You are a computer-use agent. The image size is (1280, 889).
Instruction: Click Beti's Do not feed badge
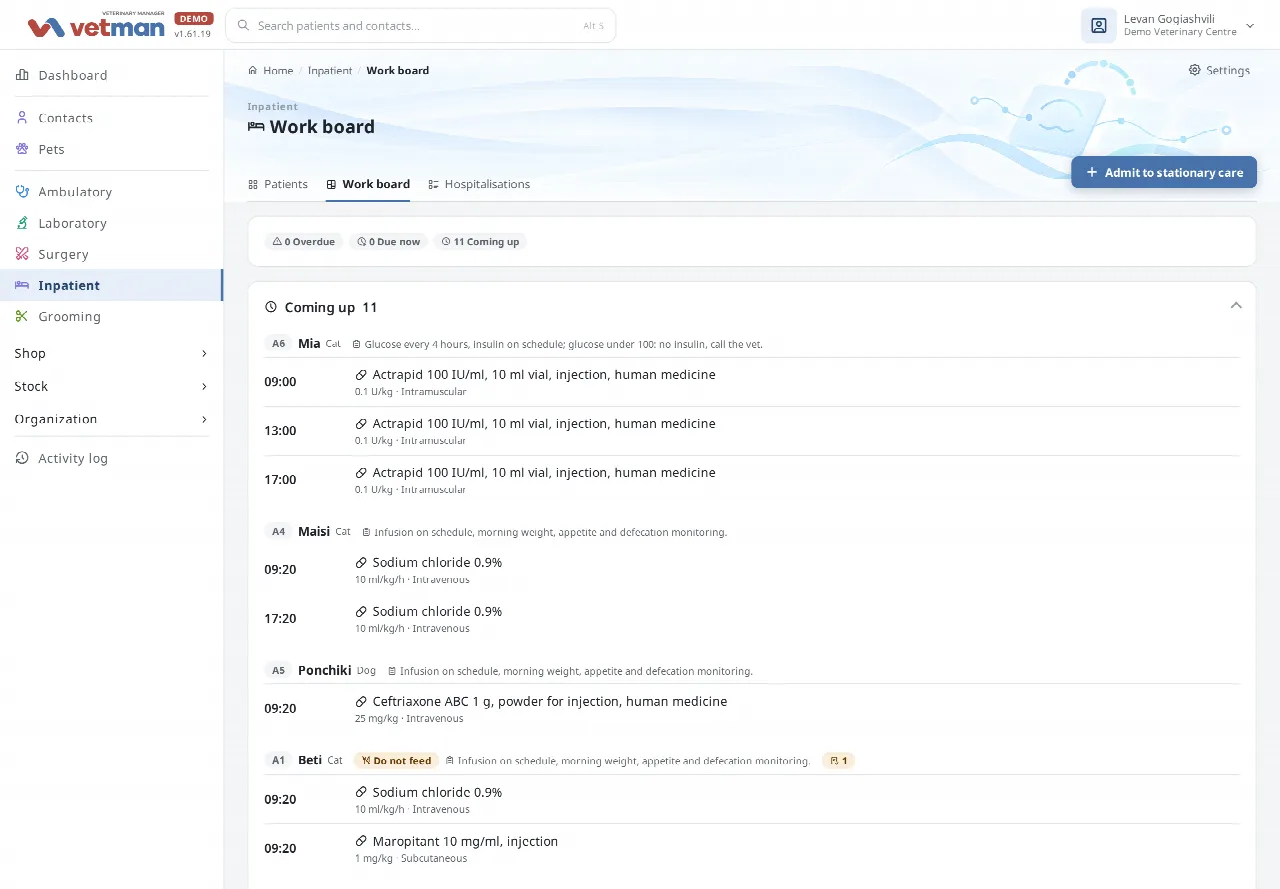pyautogui.click(x=396, y=760)
